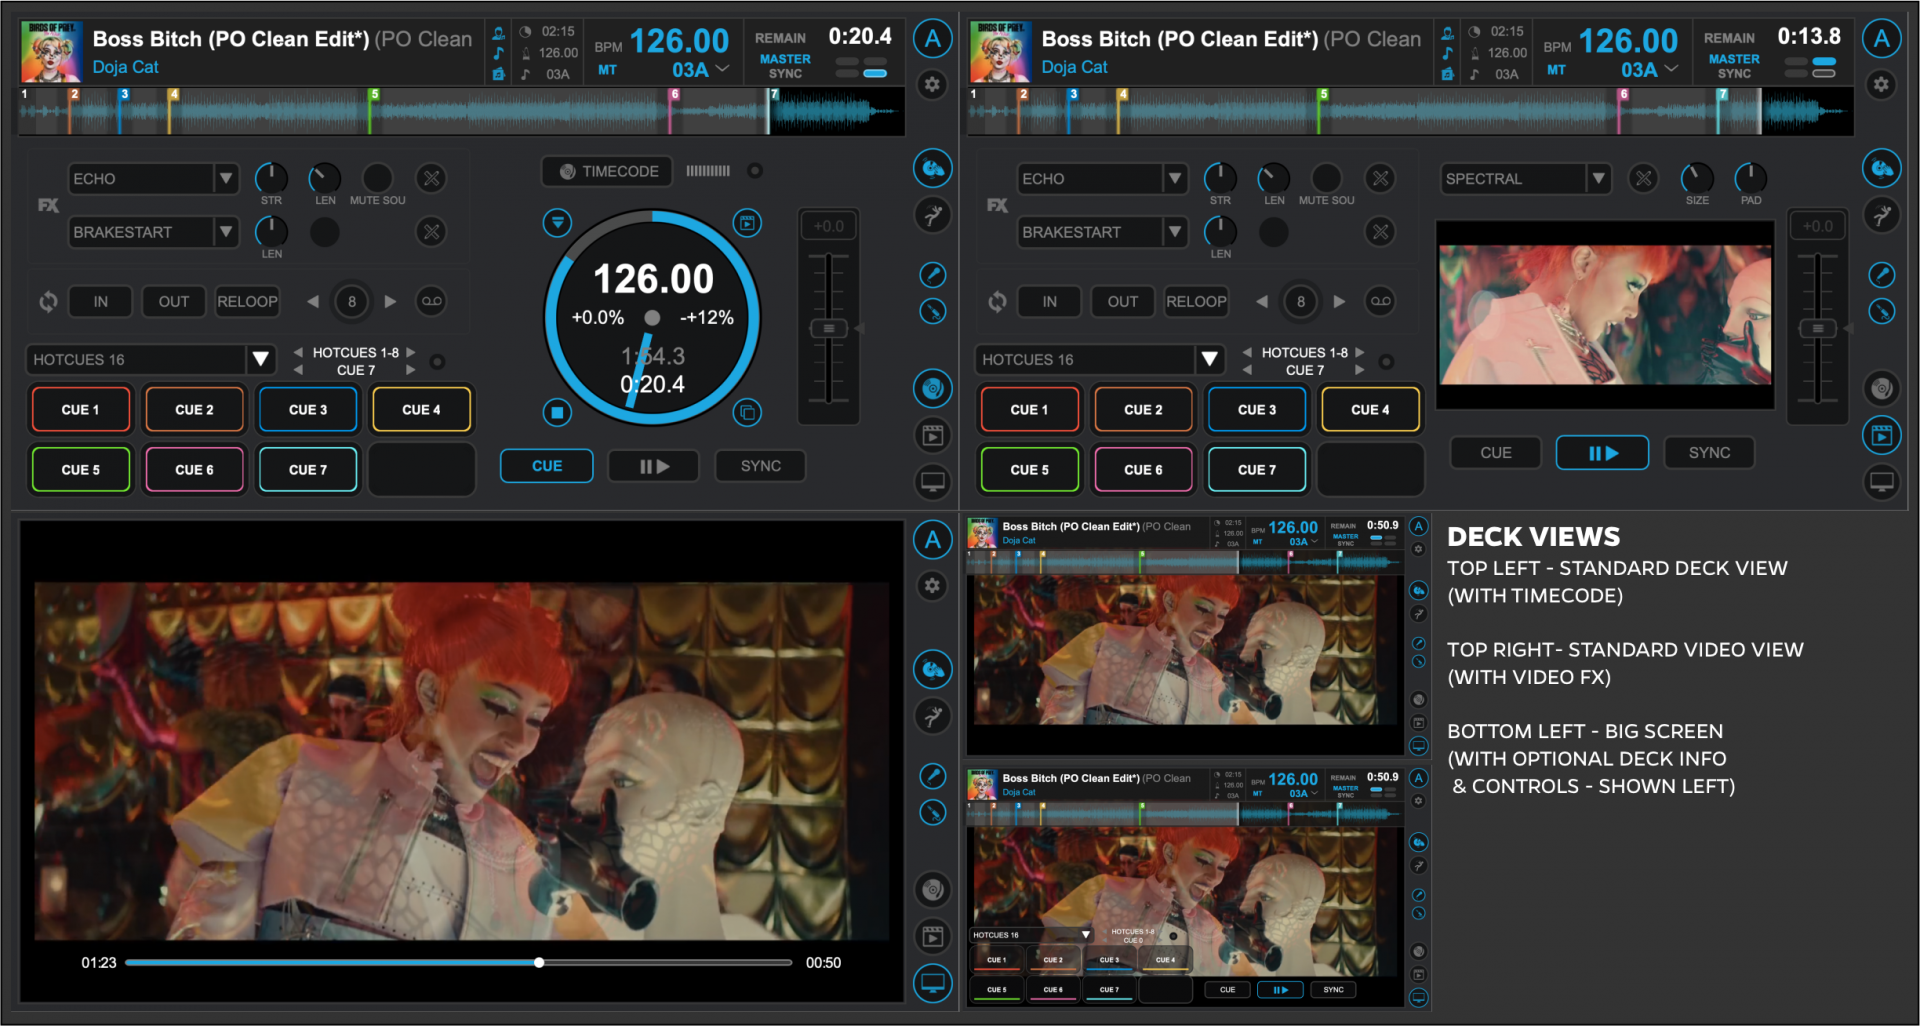Click the big screen monitor icon, top-right deck

[1881, 483]
